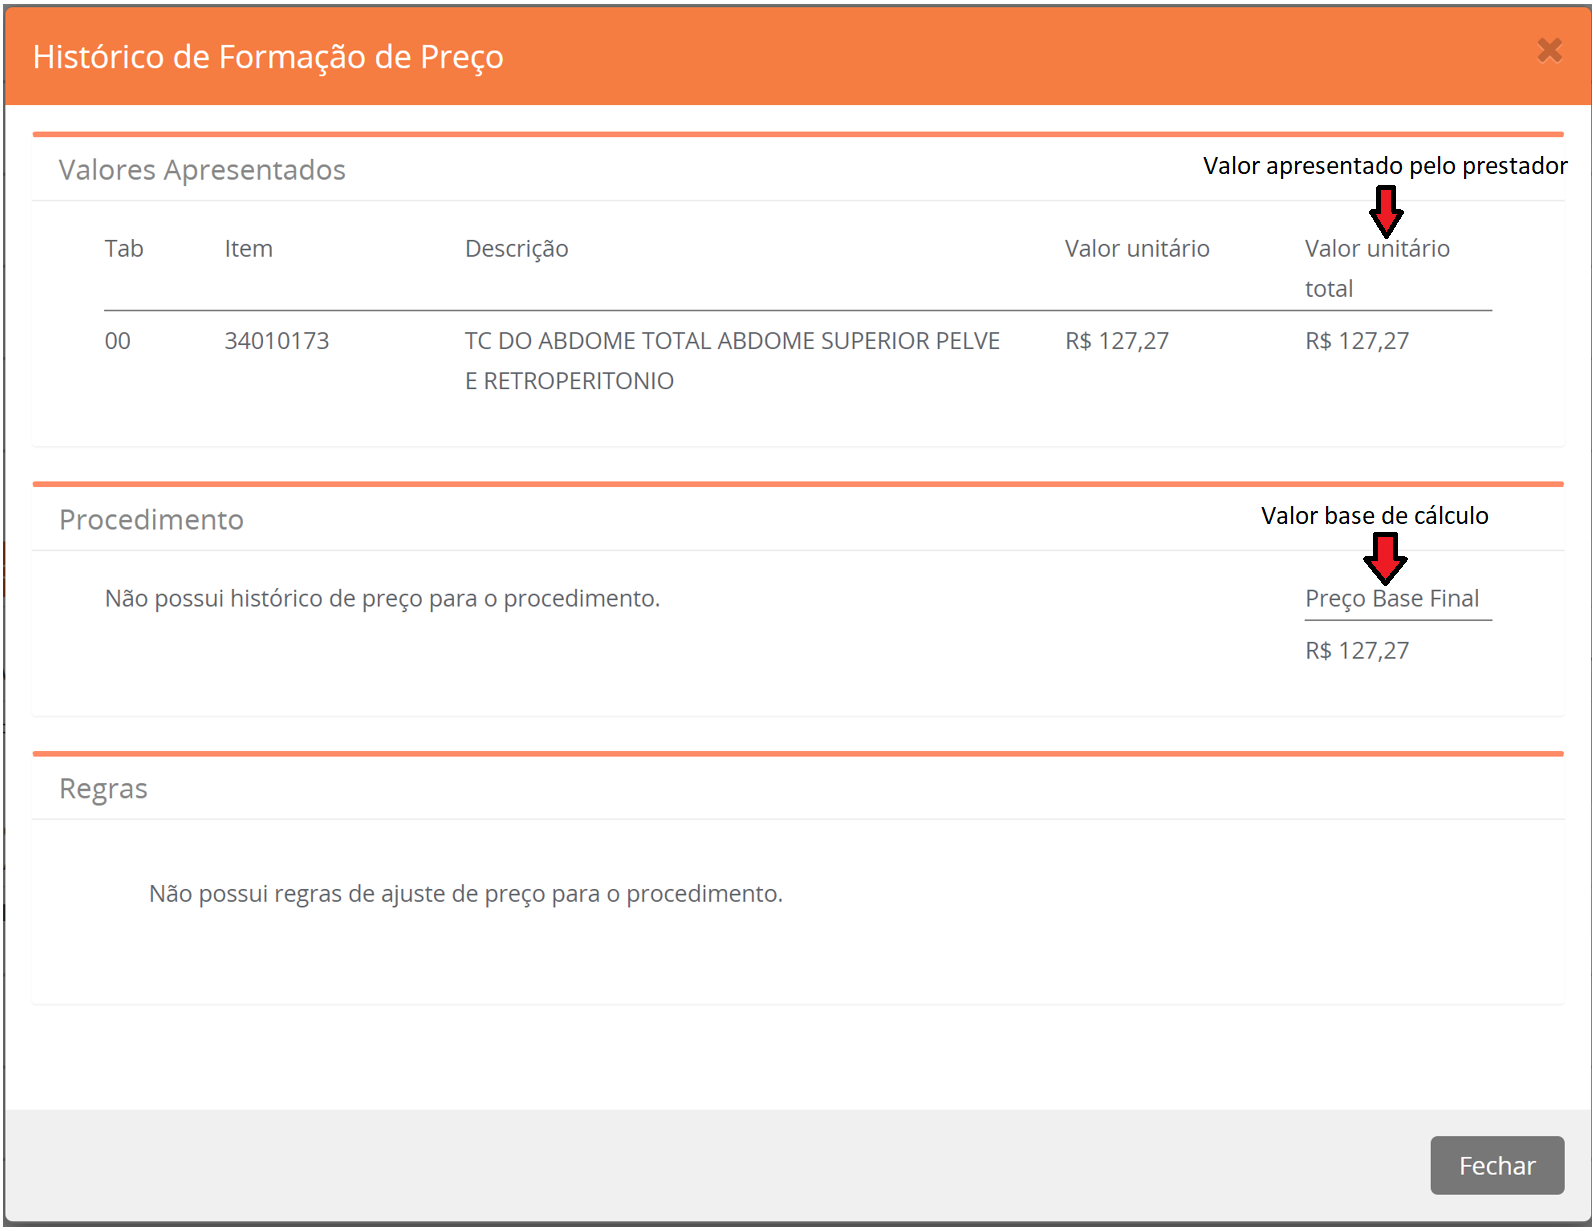
Task: Select item code 34010173
Action: (x=276, y=341)
